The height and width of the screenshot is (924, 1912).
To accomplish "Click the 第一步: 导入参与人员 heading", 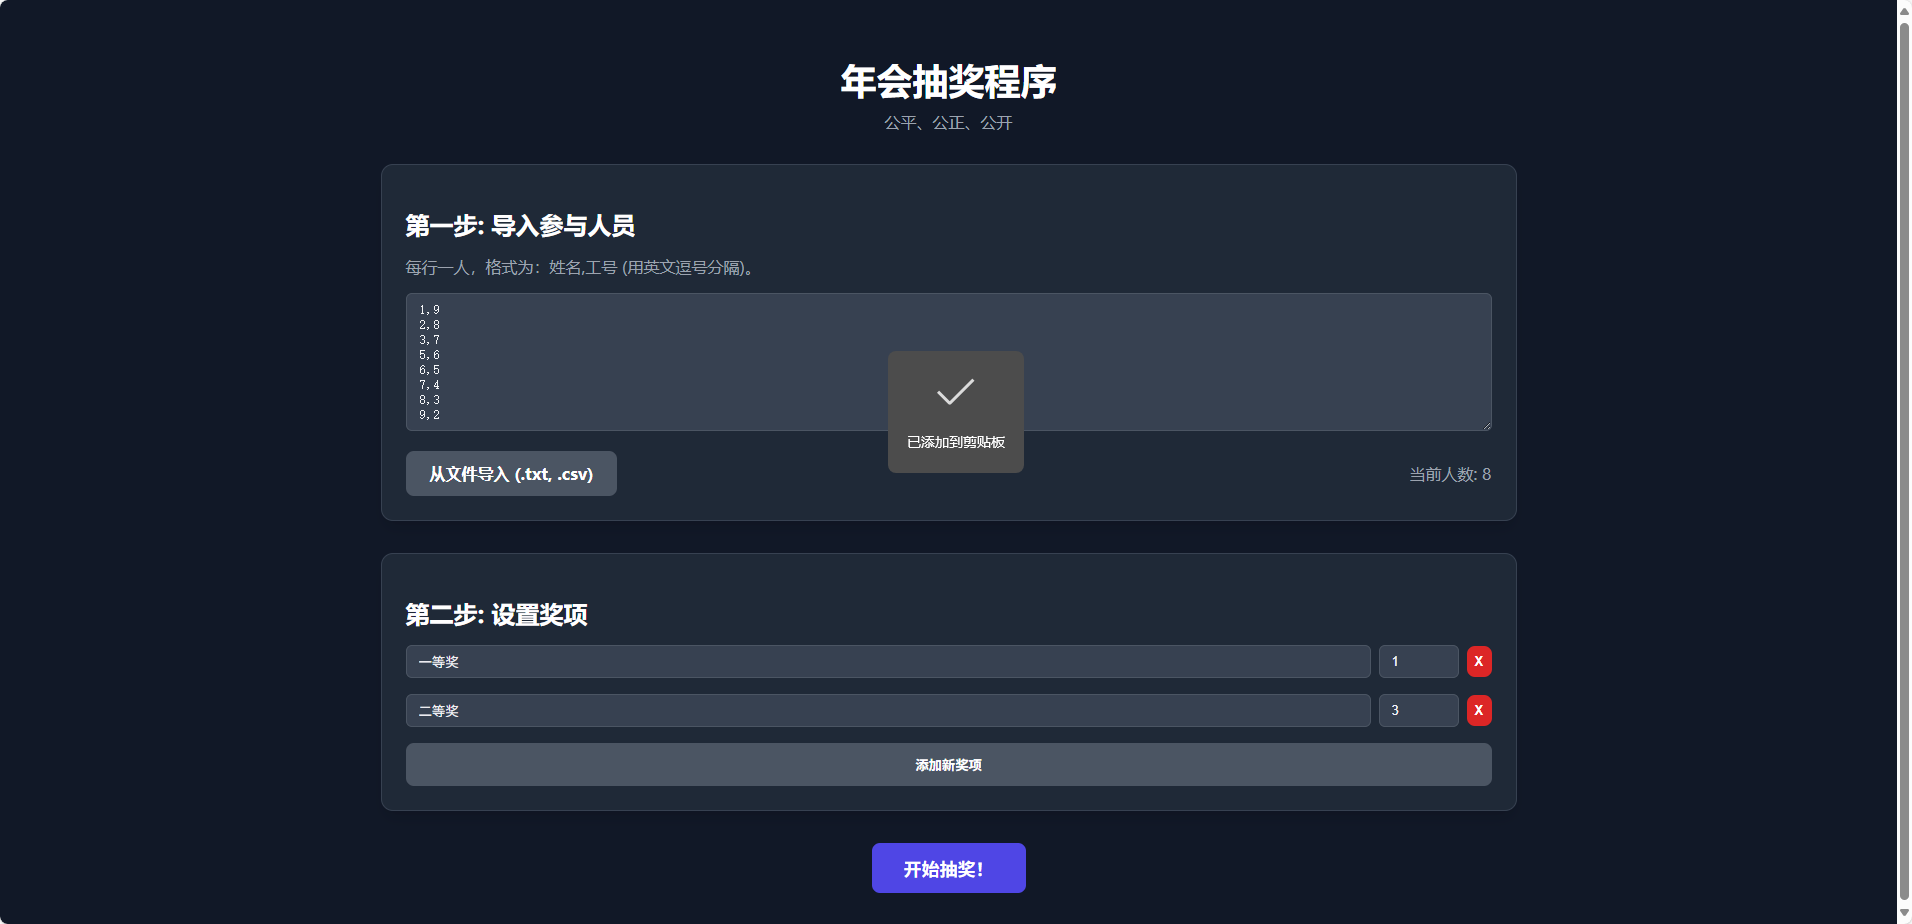I will pyautogui.click(x=520, y=227).
